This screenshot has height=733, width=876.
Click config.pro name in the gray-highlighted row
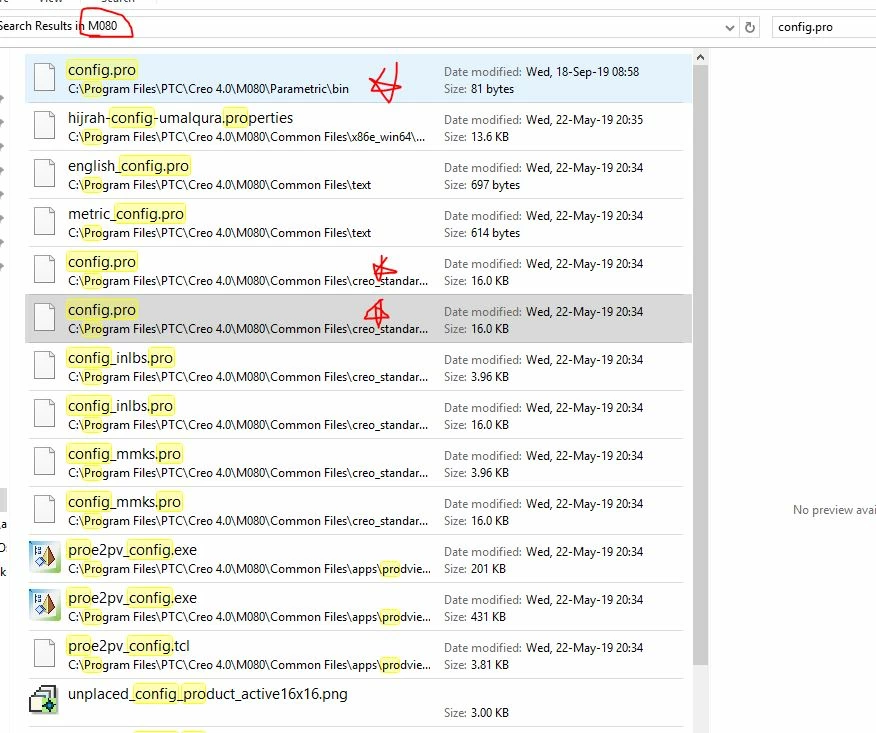tap(102, 310)
